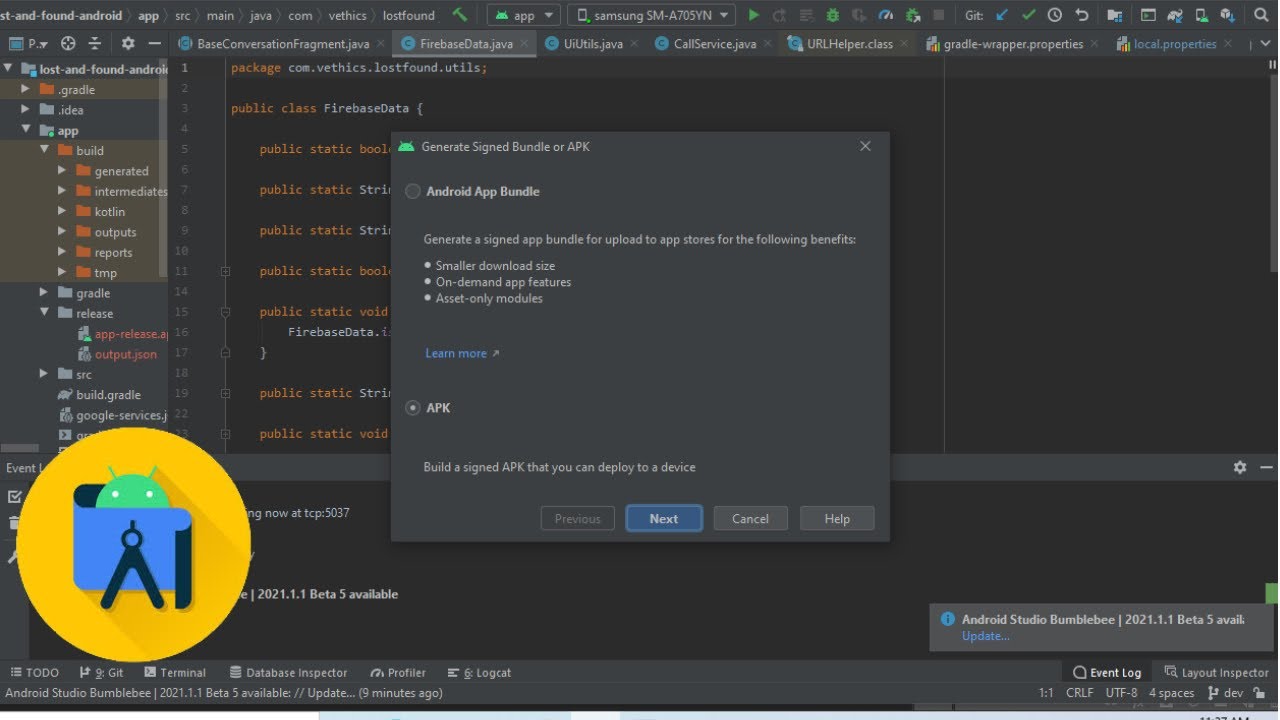
Task: Click the Help button in dialog
Action: click(x=837, y=518)
